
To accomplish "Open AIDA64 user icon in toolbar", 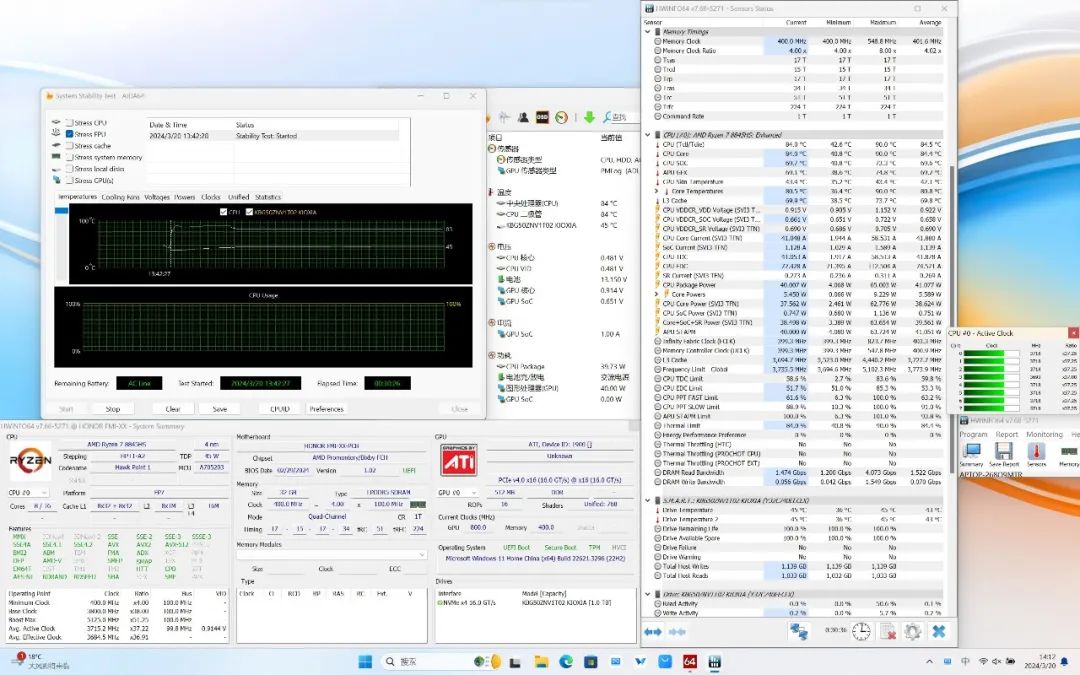I will [x=523, y=117].
